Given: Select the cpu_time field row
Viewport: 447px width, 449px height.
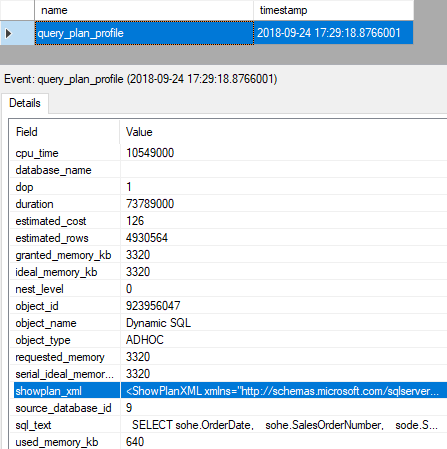Looking at the screenshot, I should (x=229, y=153).
